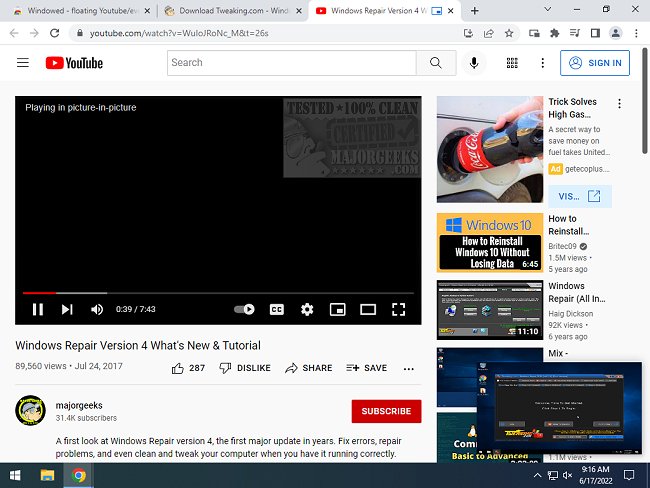Click the address bar URL
This screenshot has width=650, height=488.
[179, 33]
